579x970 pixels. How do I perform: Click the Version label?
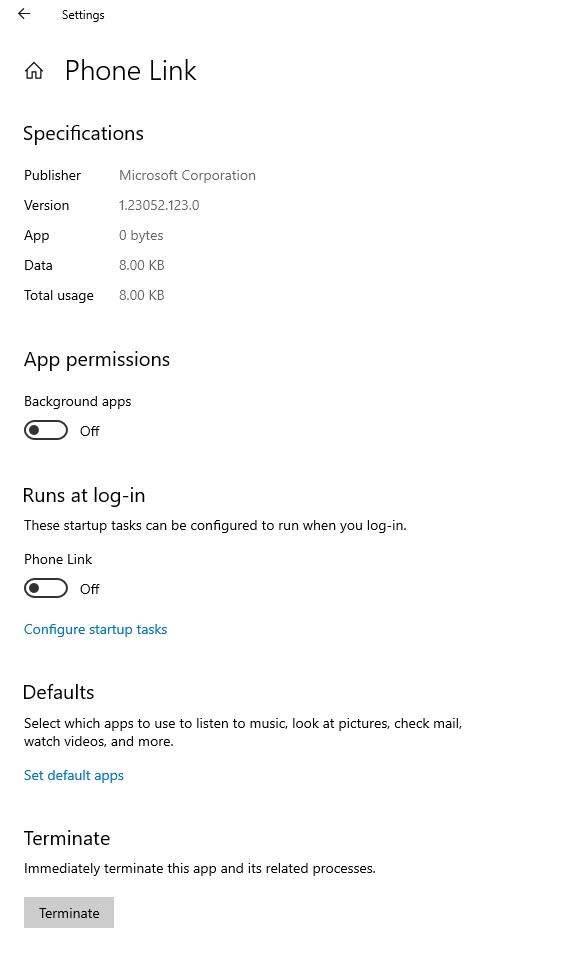point(46,205)
